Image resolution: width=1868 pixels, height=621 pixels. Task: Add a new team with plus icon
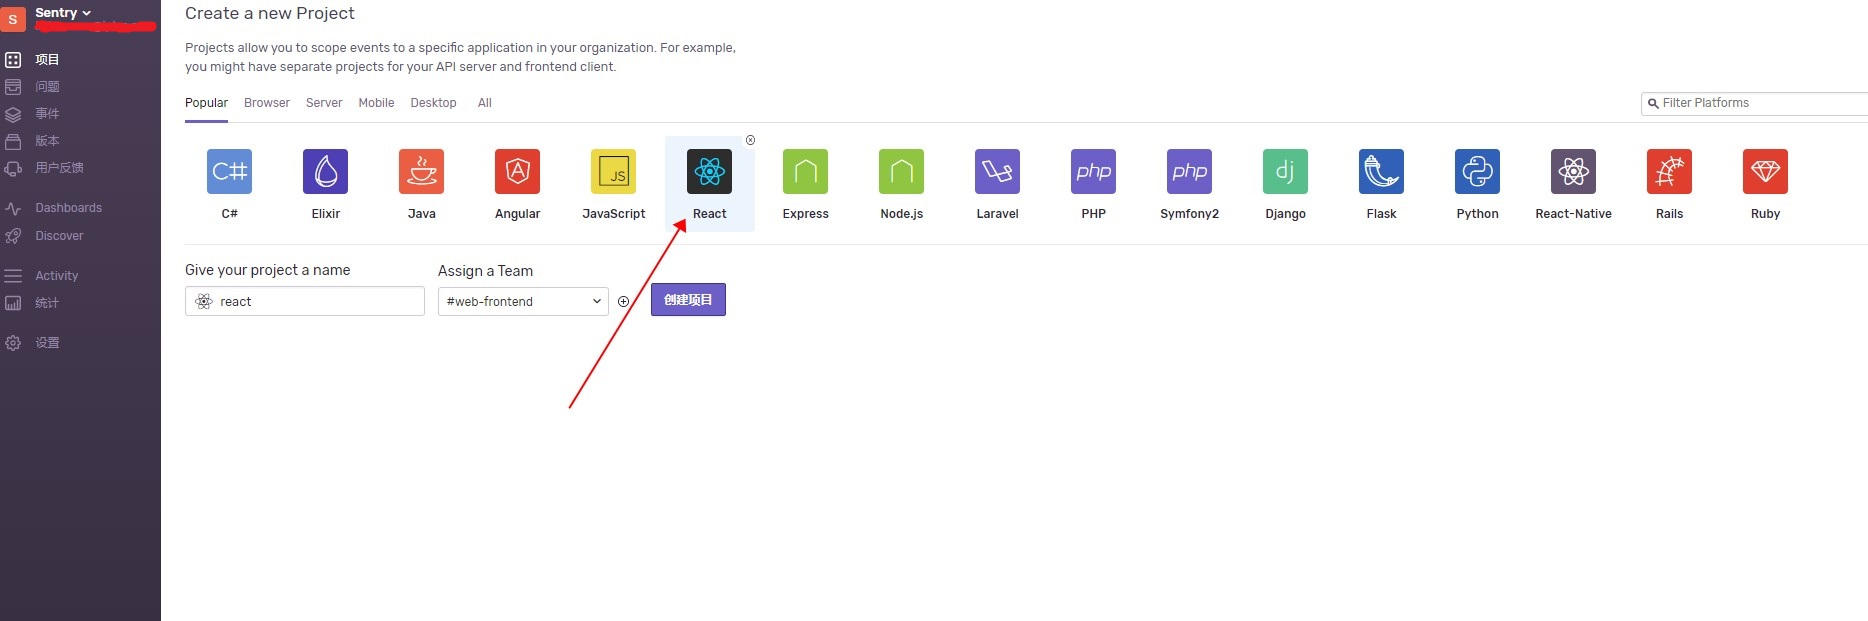click(623, 301)
